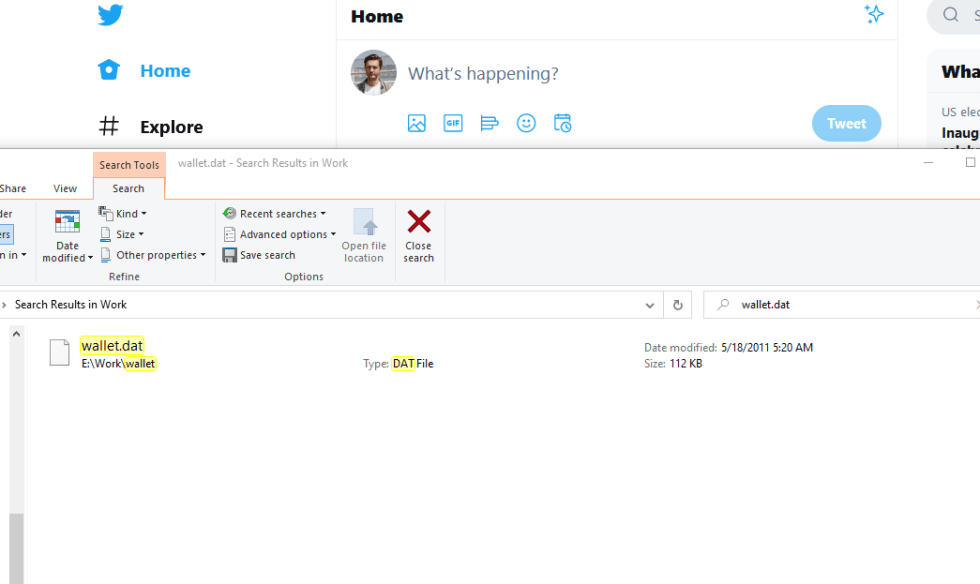Click the sparkle top tweets icon
980x584 pixels.
click(x=873, y=14)
